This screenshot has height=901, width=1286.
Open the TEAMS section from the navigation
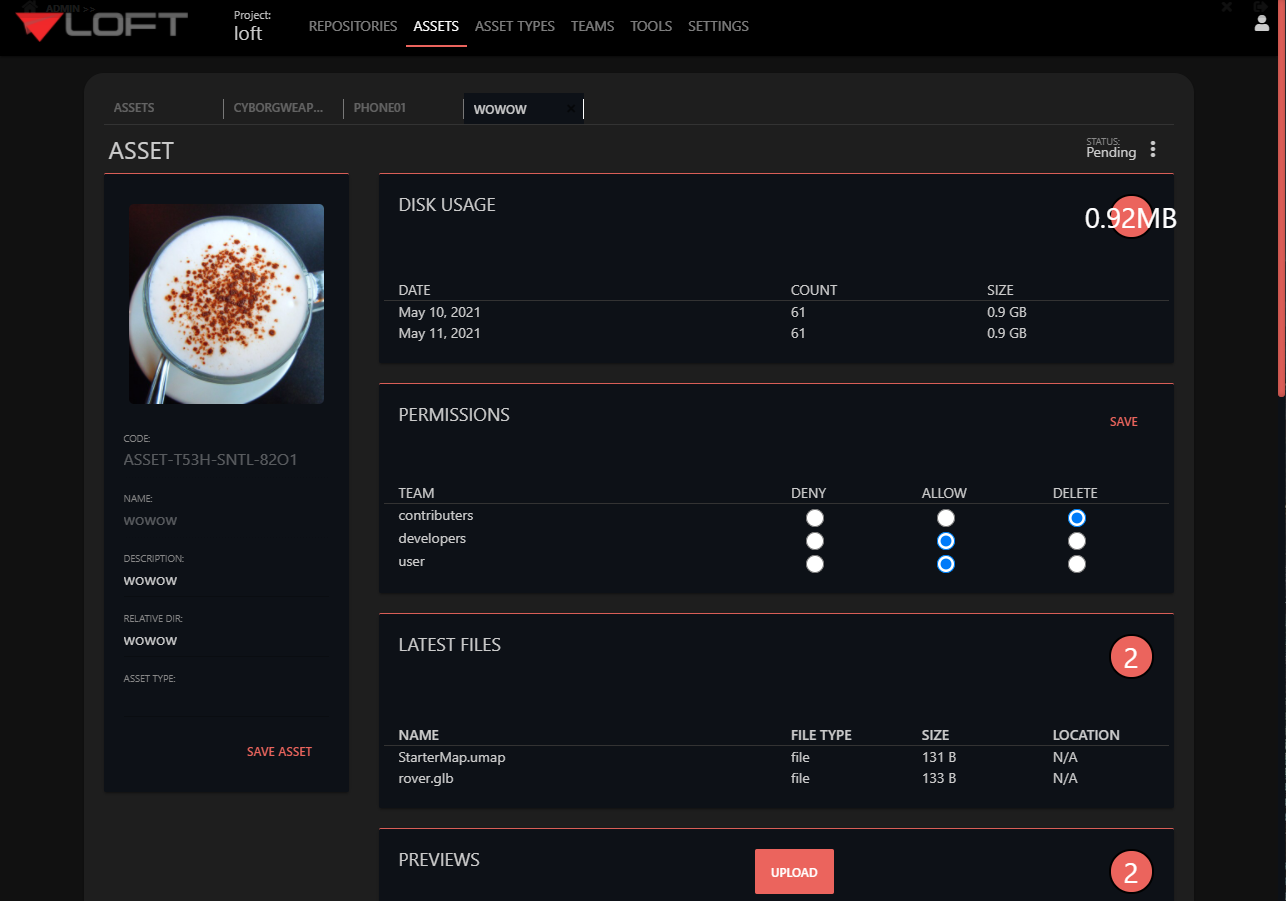592,26
